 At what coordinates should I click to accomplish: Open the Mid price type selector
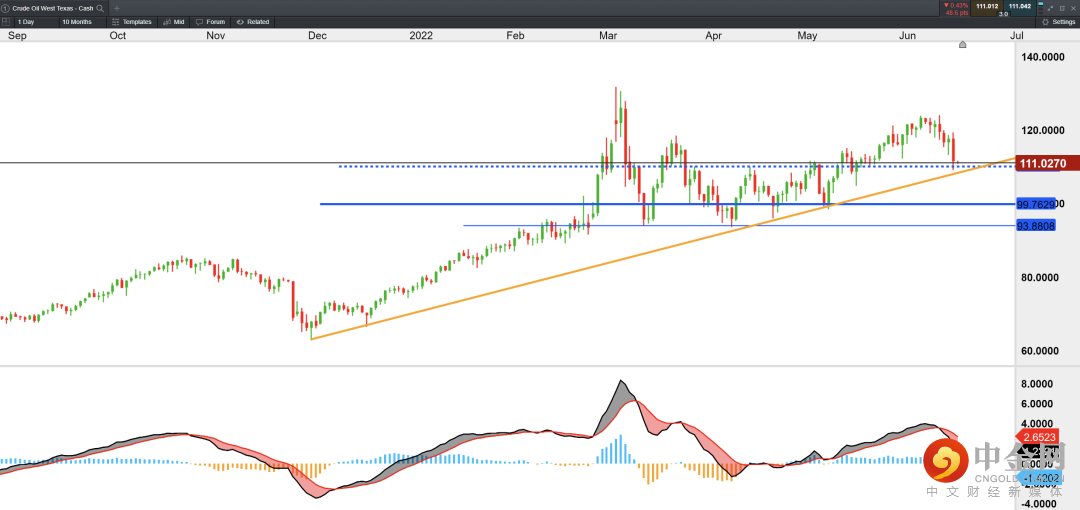coord(174,21)
